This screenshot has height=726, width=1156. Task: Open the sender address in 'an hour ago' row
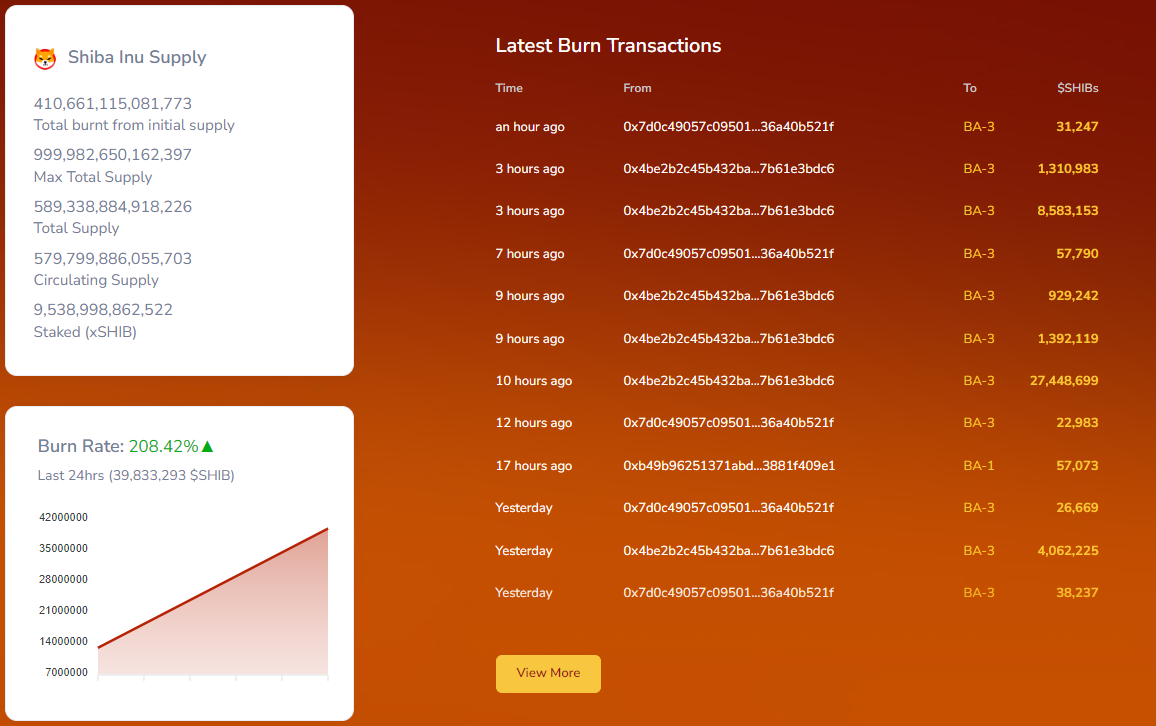point(728,127)
